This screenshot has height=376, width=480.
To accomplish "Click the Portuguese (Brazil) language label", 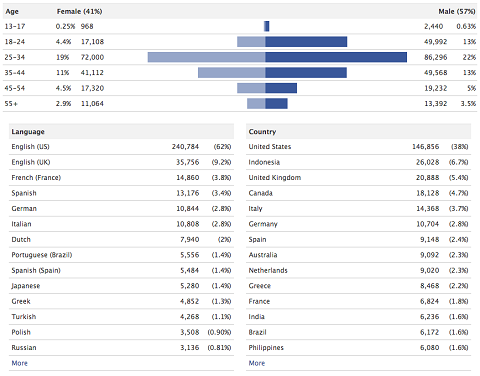I will (42, 255).
